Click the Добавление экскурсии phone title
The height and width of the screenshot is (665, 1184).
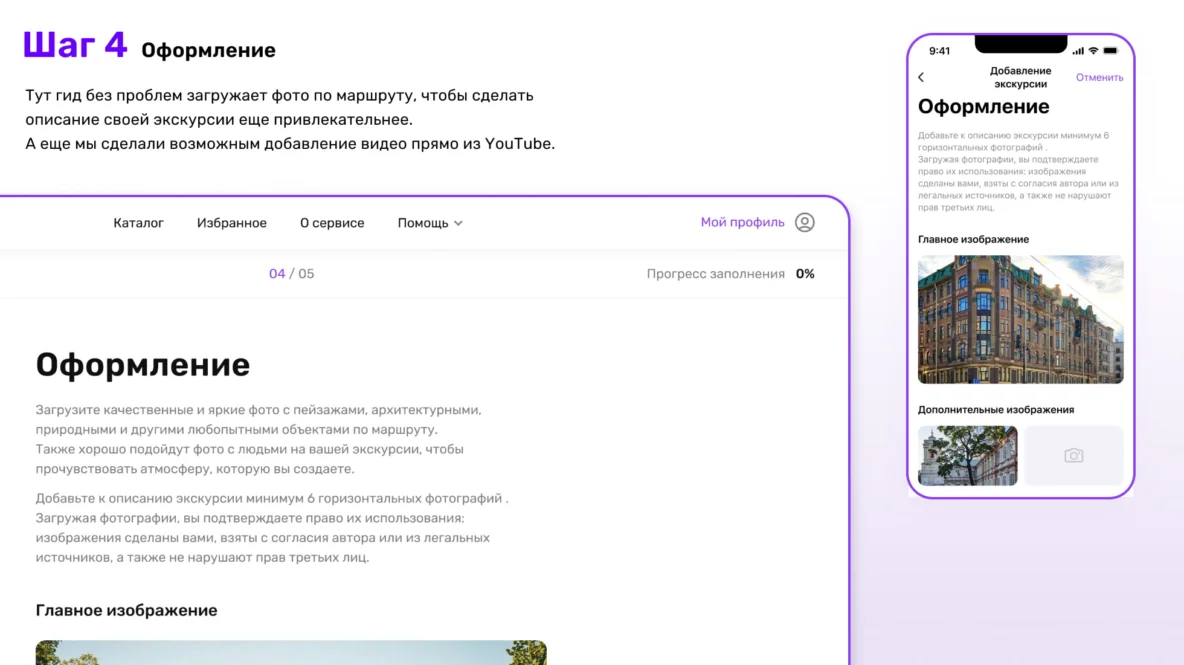[x=1020, y=77]
